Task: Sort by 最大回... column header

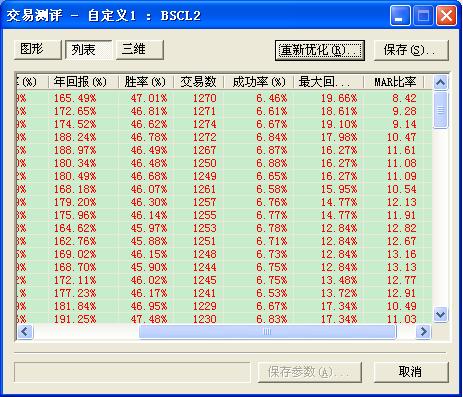Action: click(x=328, y=82)
